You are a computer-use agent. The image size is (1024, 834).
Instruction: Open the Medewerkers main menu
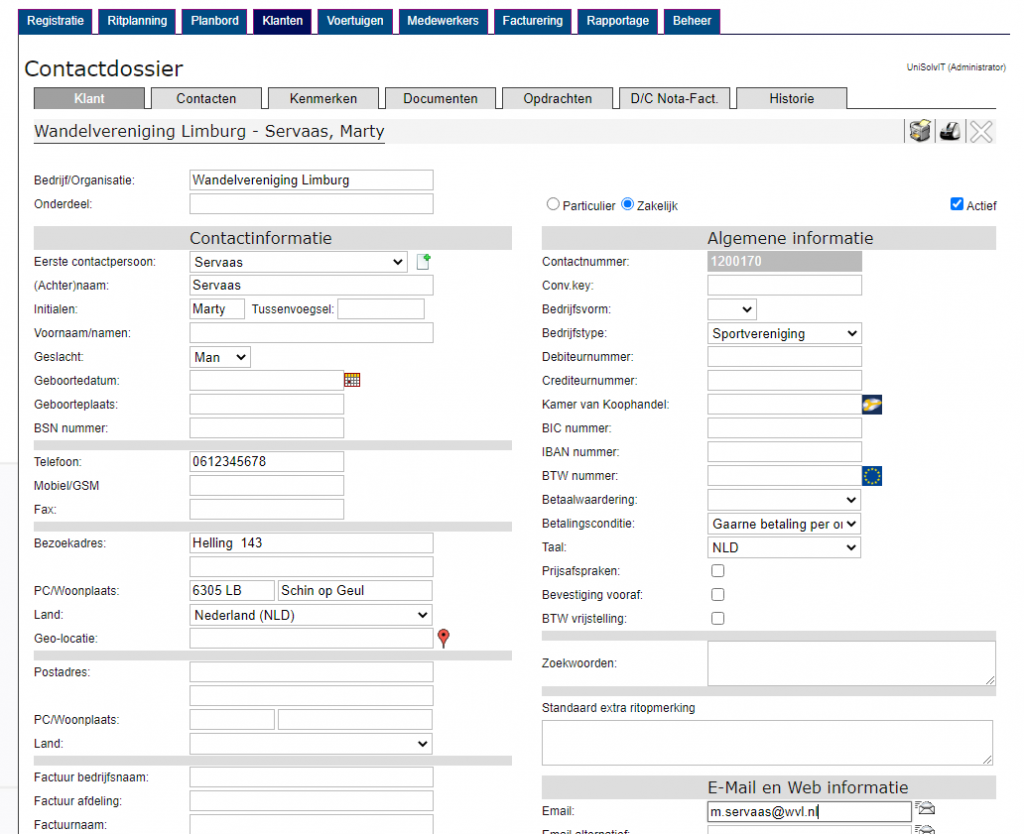[443, 21]
